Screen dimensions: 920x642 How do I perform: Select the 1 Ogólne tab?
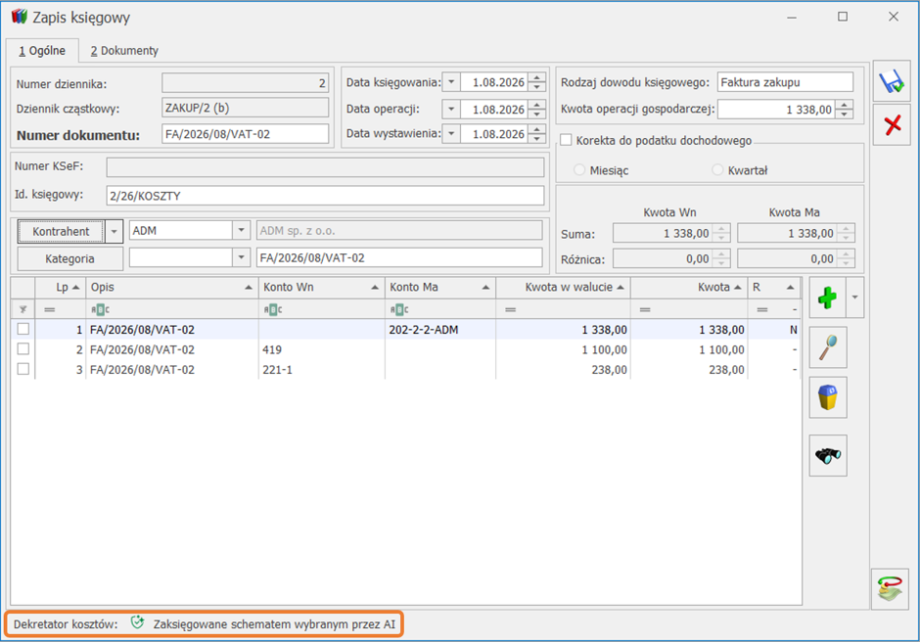click(42, 50)
